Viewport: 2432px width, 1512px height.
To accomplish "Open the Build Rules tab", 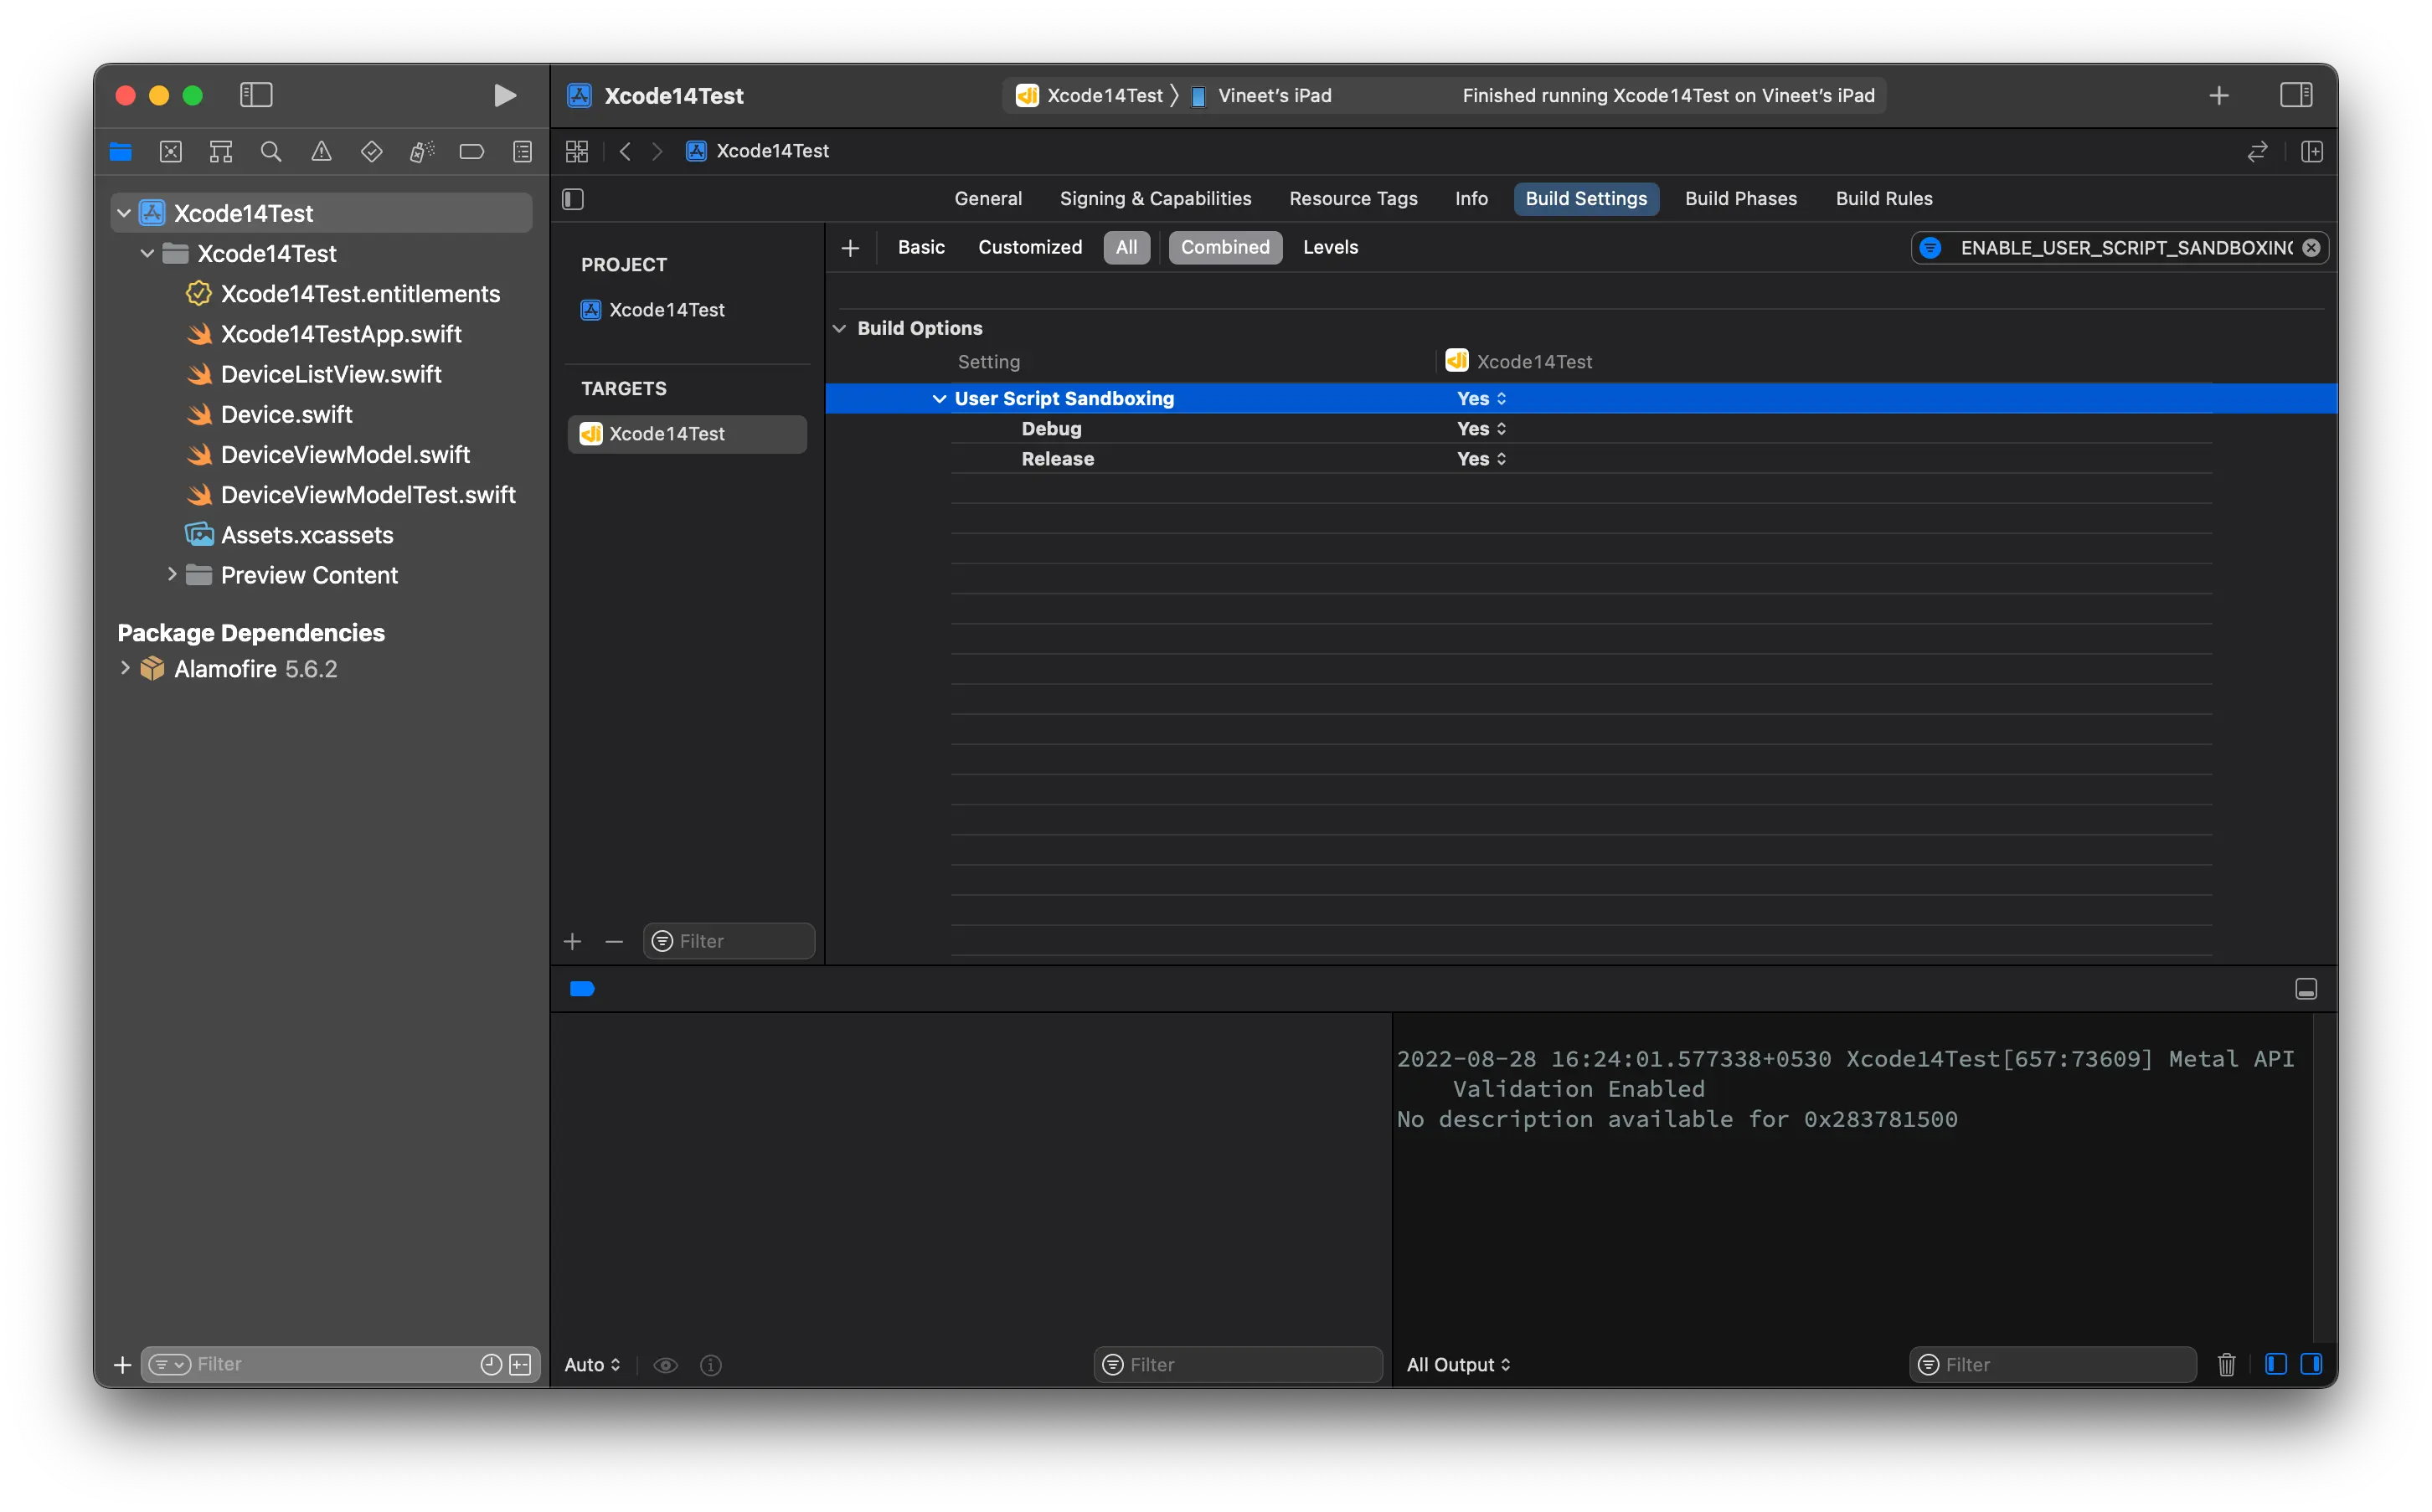I will 1884,199.
